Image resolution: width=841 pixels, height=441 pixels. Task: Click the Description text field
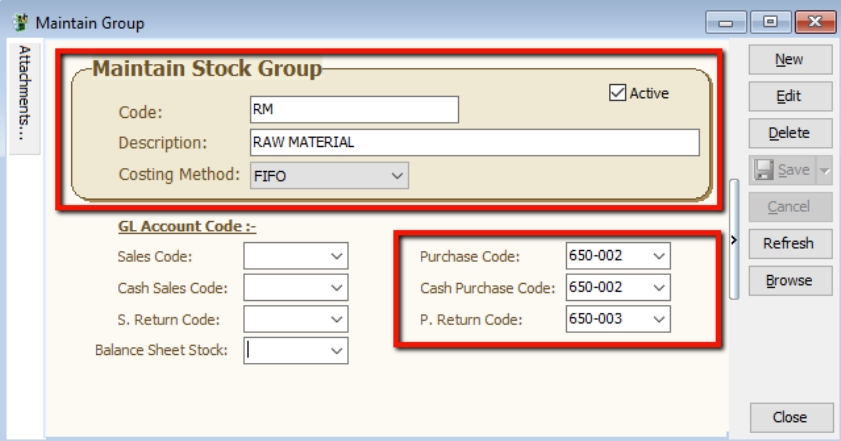474,142
